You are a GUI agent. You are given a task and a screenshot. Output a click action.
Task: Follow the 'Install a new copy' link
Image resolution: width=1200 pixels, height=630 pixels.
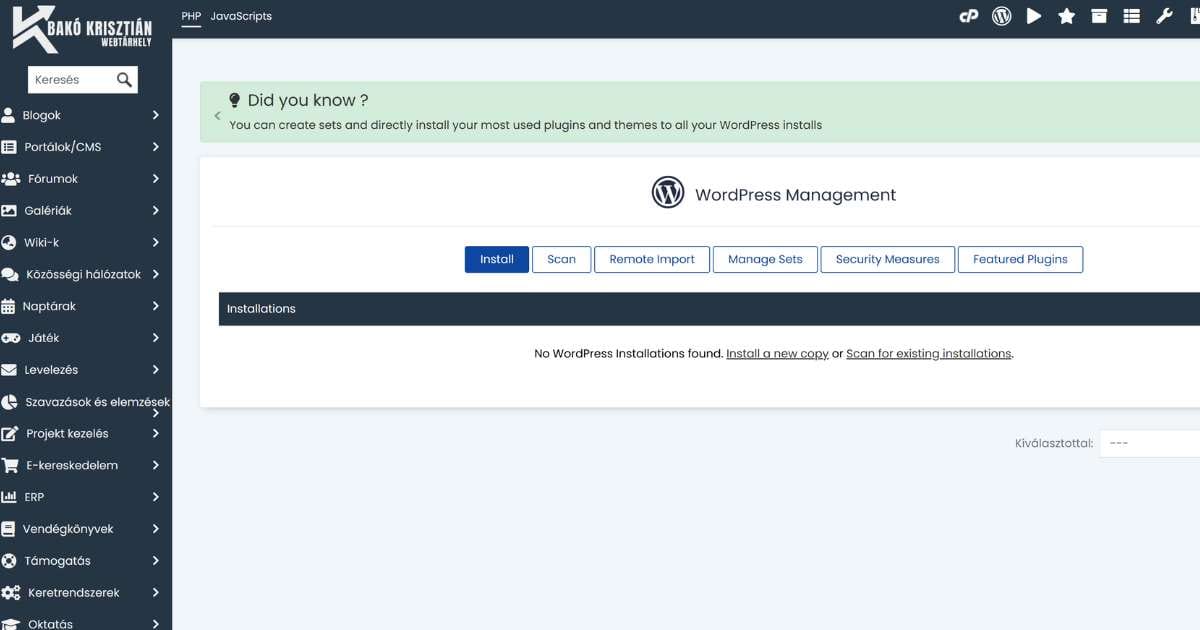[x=777, y=354]
